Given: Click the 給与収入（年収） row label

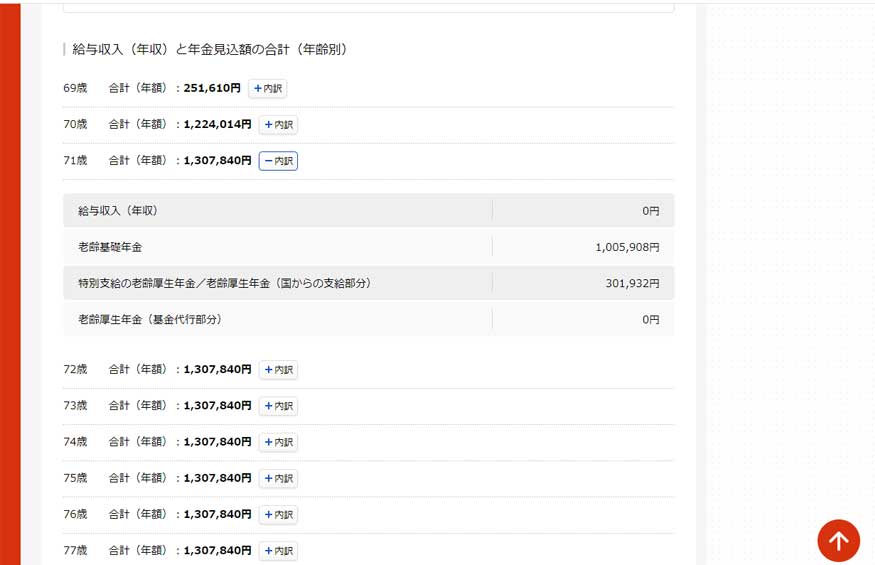Looking at the screenshot, I should point(118,210).
